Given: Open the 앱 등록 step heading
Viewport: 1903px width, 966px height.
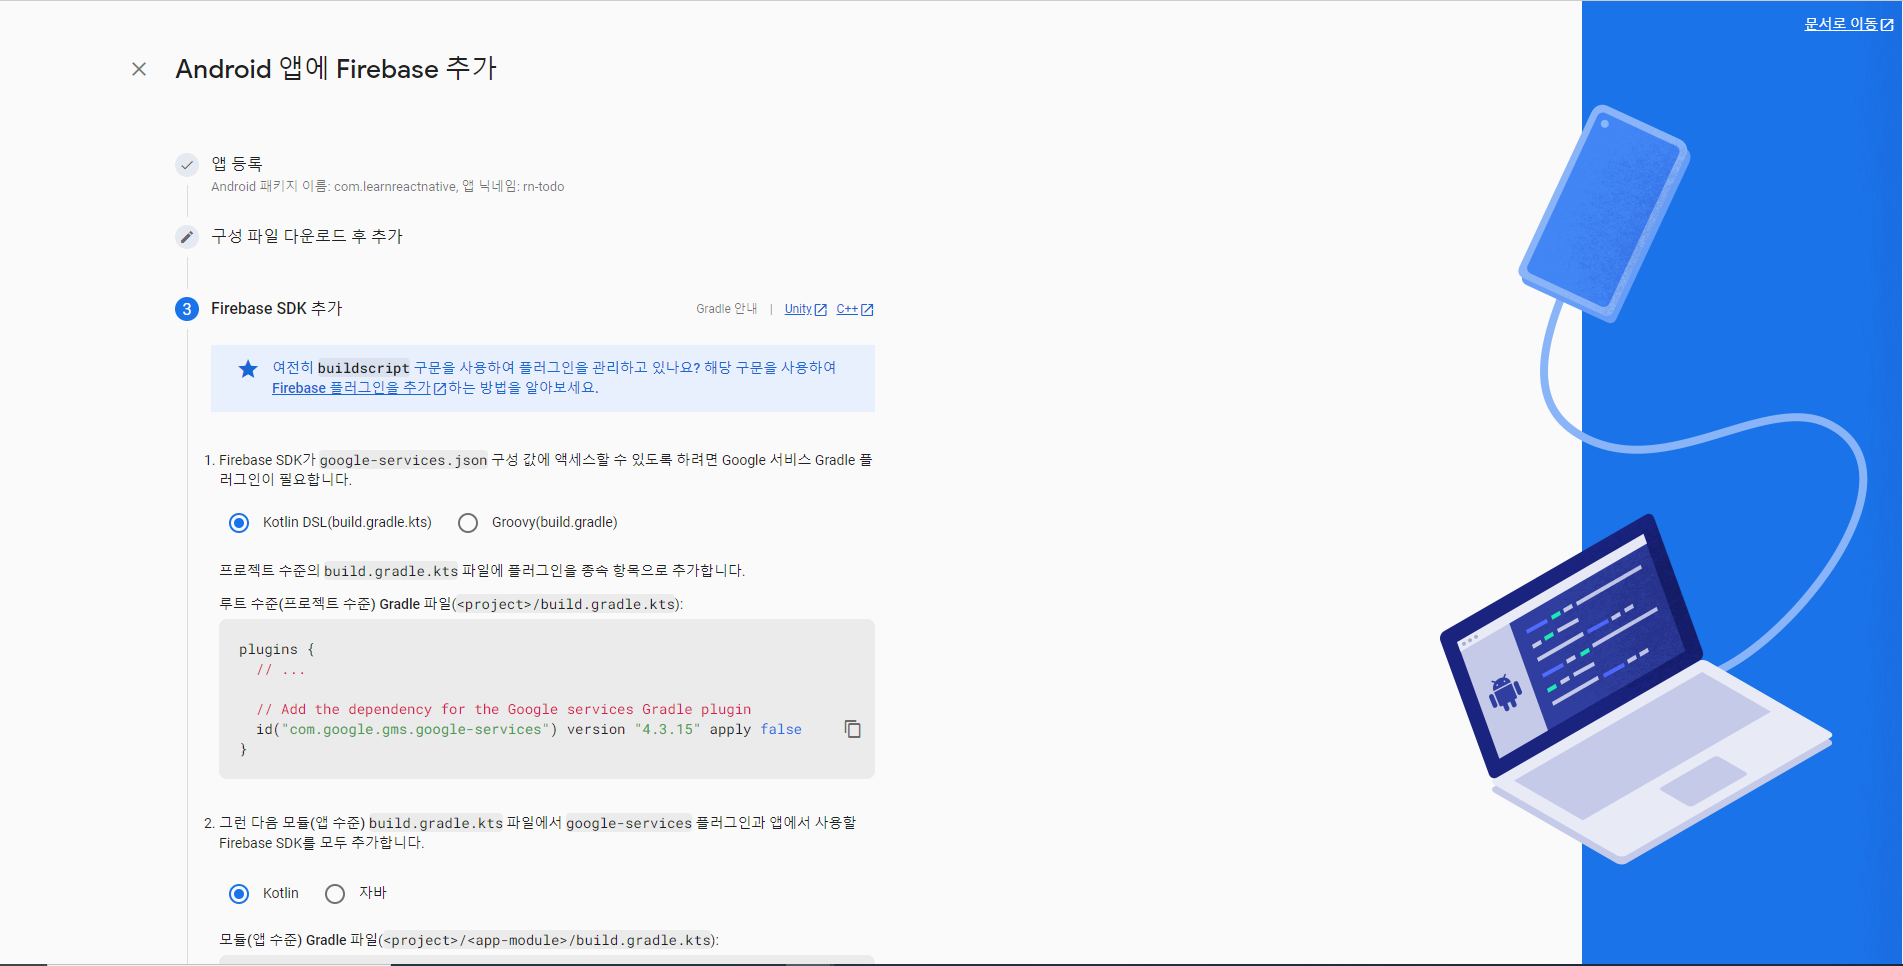Looking at the screenshot, I should [x=236, y=163].
